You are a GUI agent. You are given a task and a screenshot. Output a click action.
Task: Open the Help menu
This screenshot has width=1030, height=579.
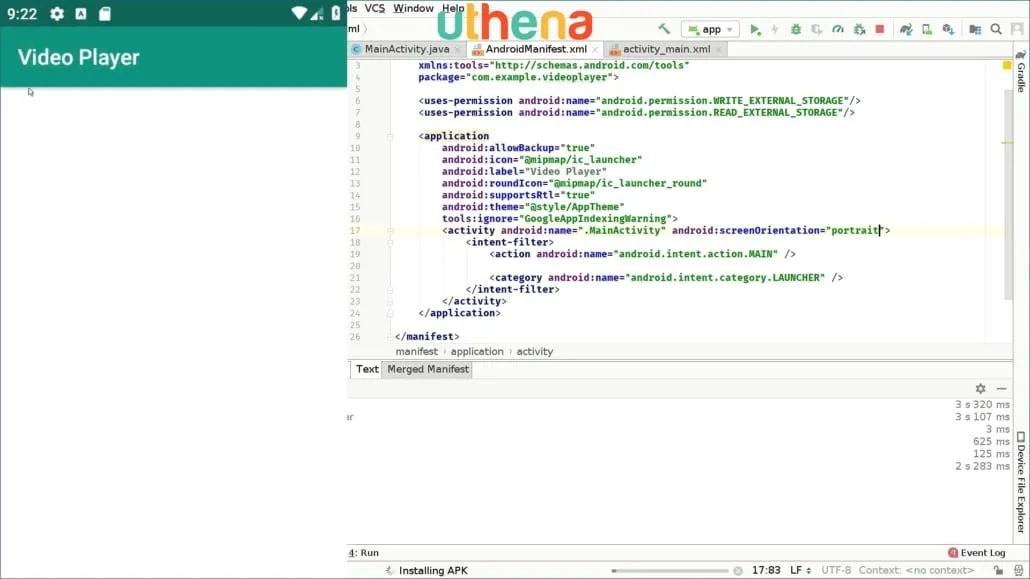pyautogui.click(x=453, y=9)
